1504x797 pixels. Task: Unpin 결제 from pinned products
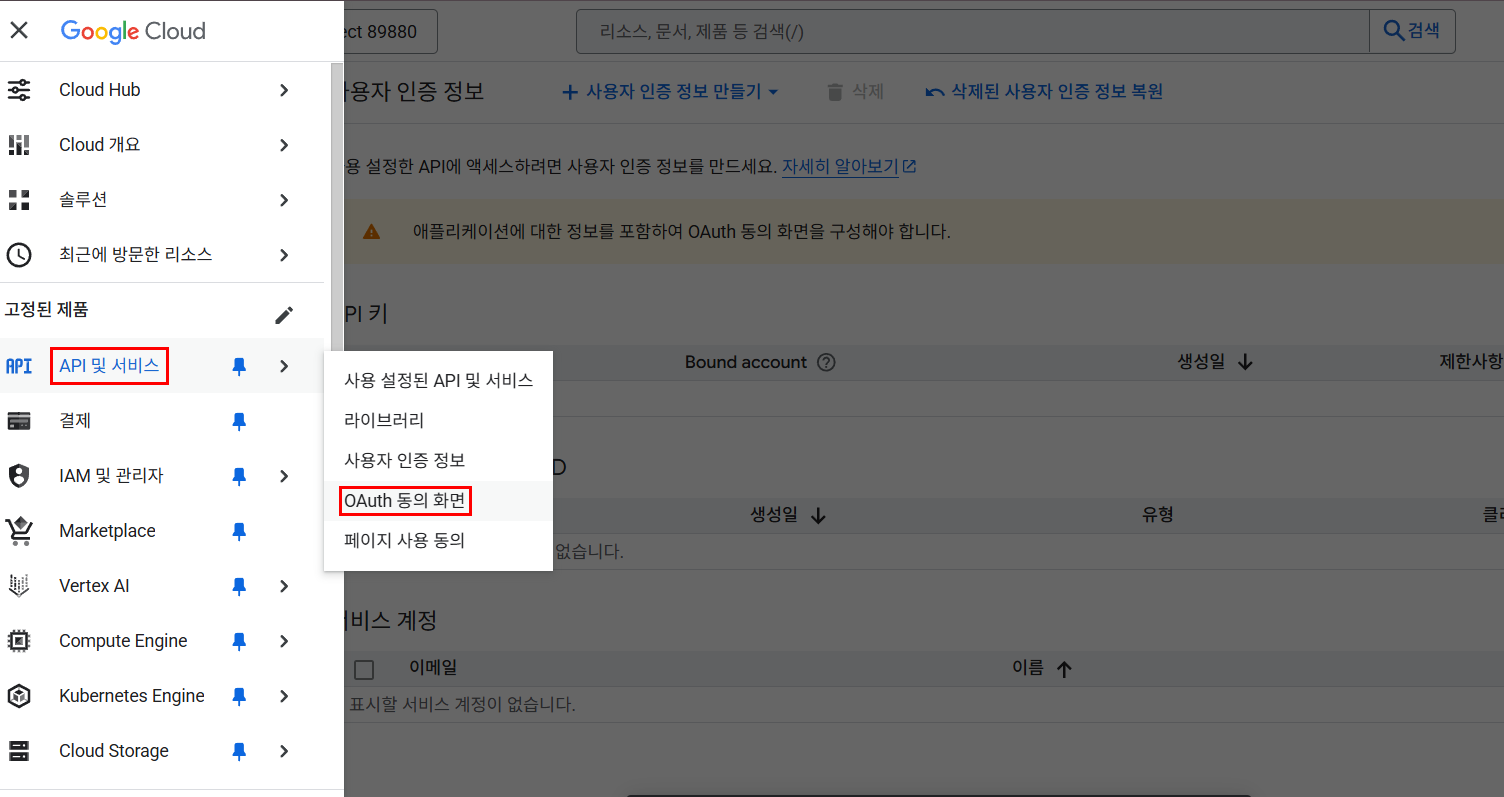[x=239, y=421]
